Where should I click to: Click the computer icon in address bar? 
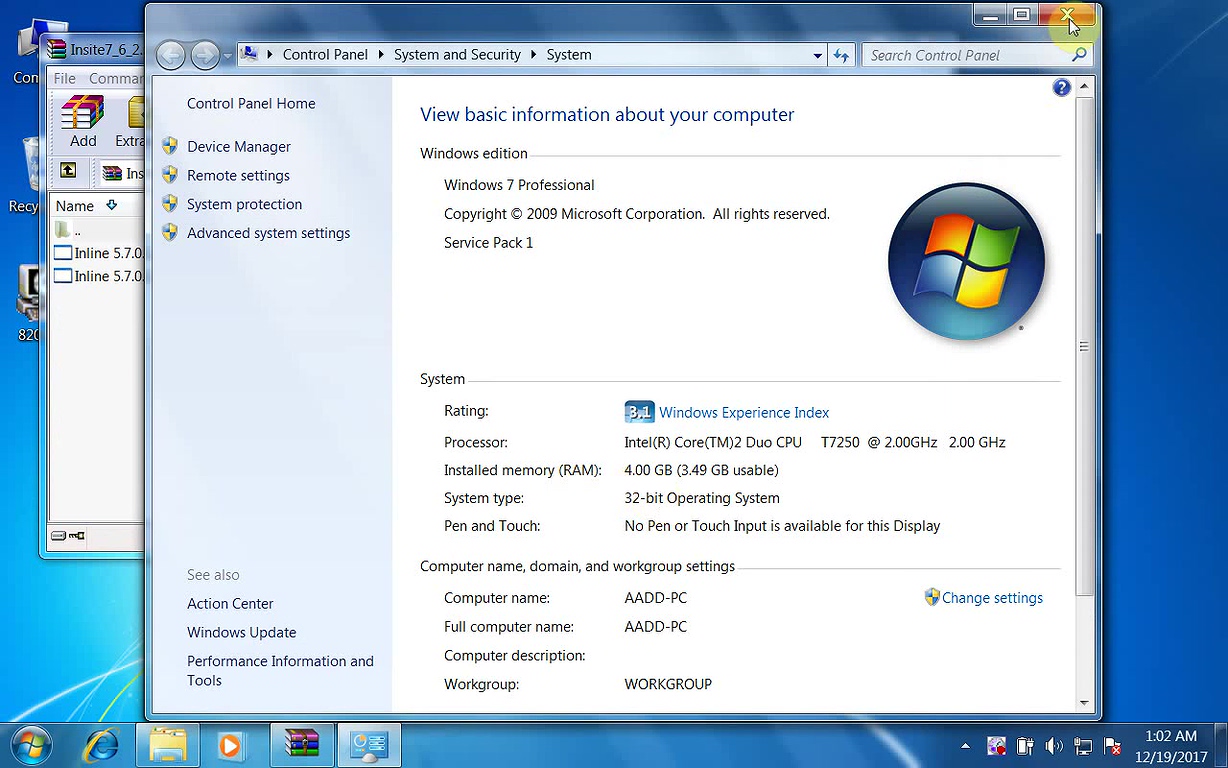tap(250, 54)
